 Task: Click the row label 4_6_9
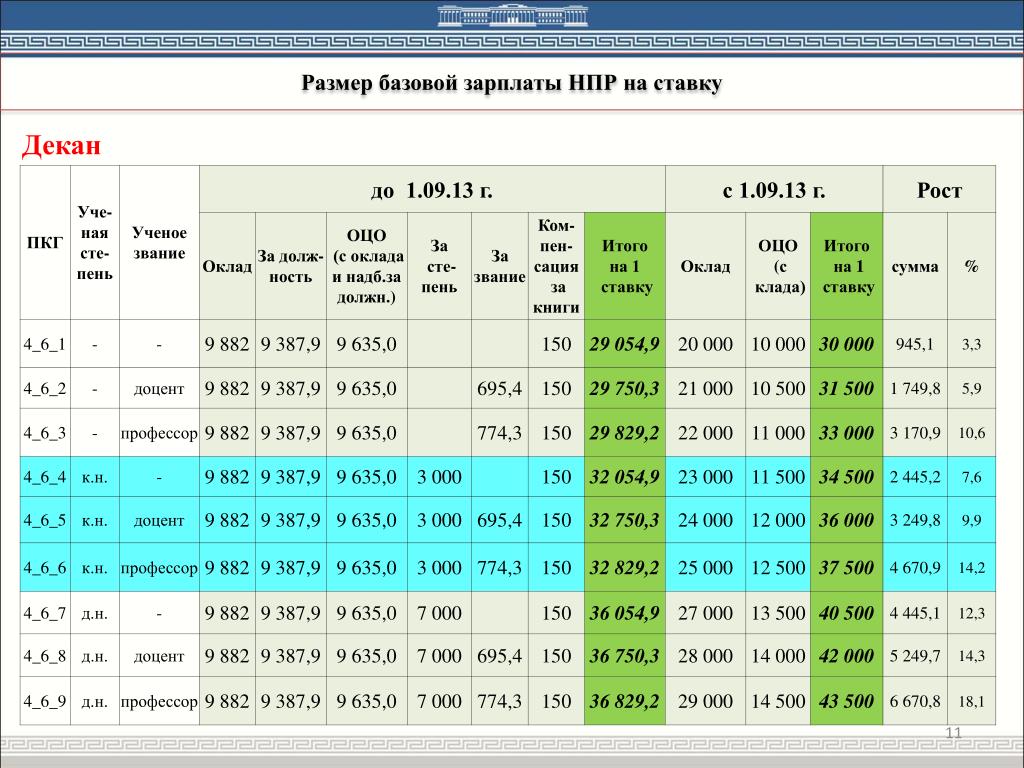(45, 701)
